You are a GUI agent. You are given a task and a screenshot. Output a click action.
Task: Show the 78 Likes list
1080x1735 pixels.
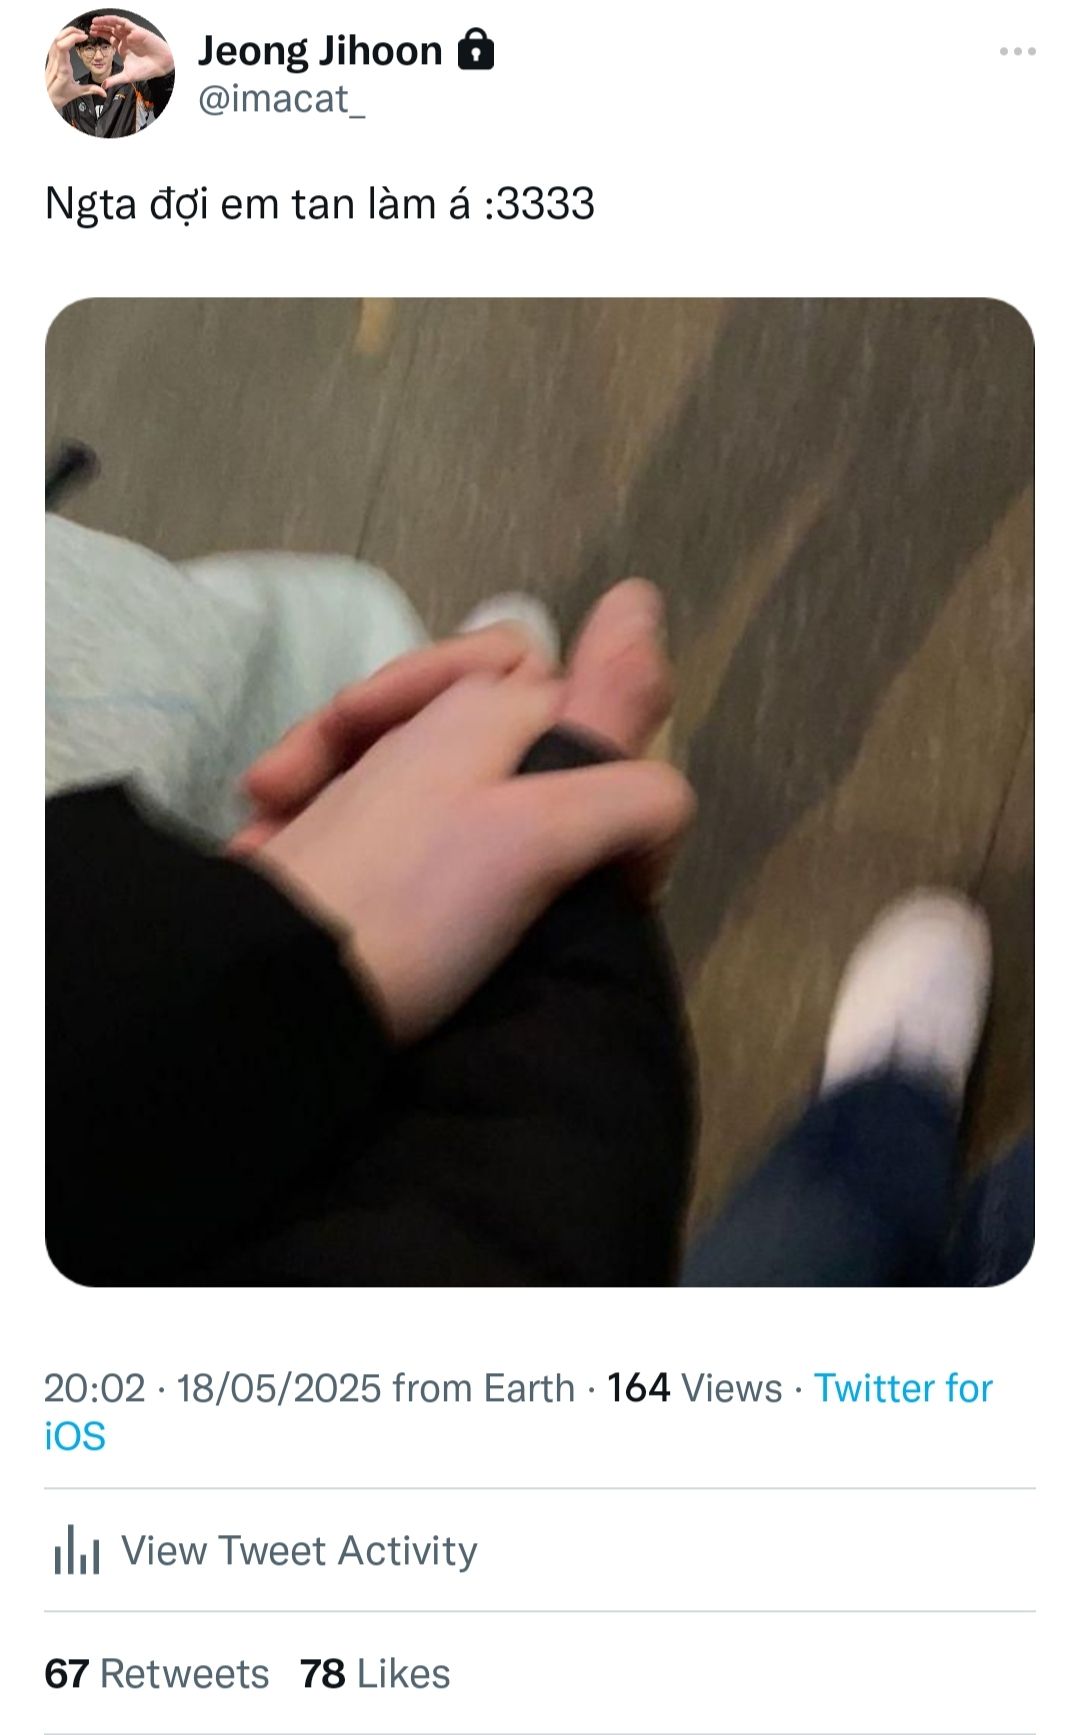[x=375, y=1674]
